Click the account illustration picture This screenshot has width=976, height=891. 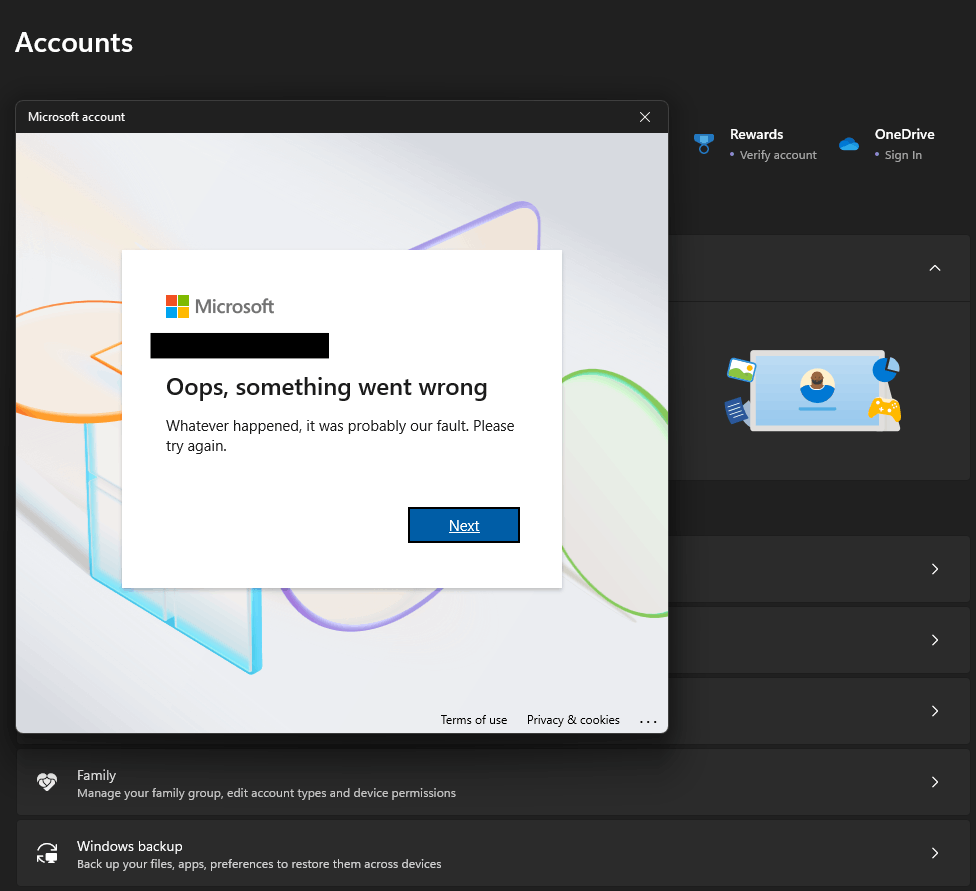814,390
